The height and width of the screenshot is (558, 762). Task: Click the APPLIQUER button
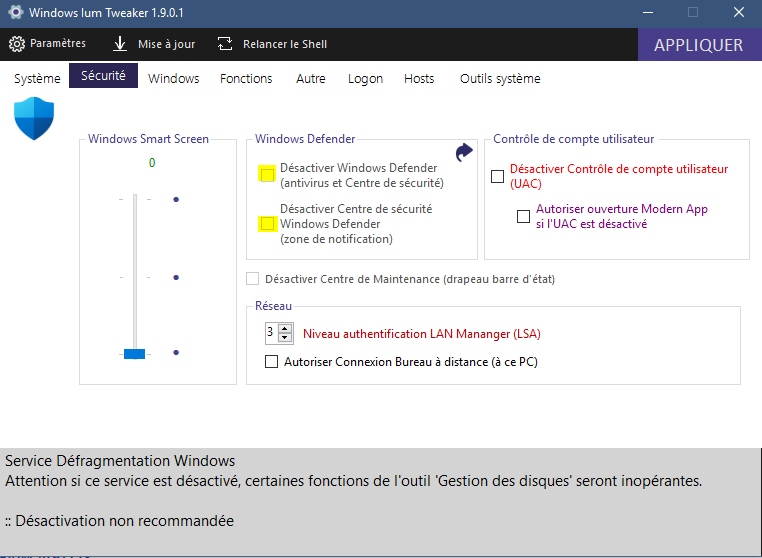[x=699, y=45]
